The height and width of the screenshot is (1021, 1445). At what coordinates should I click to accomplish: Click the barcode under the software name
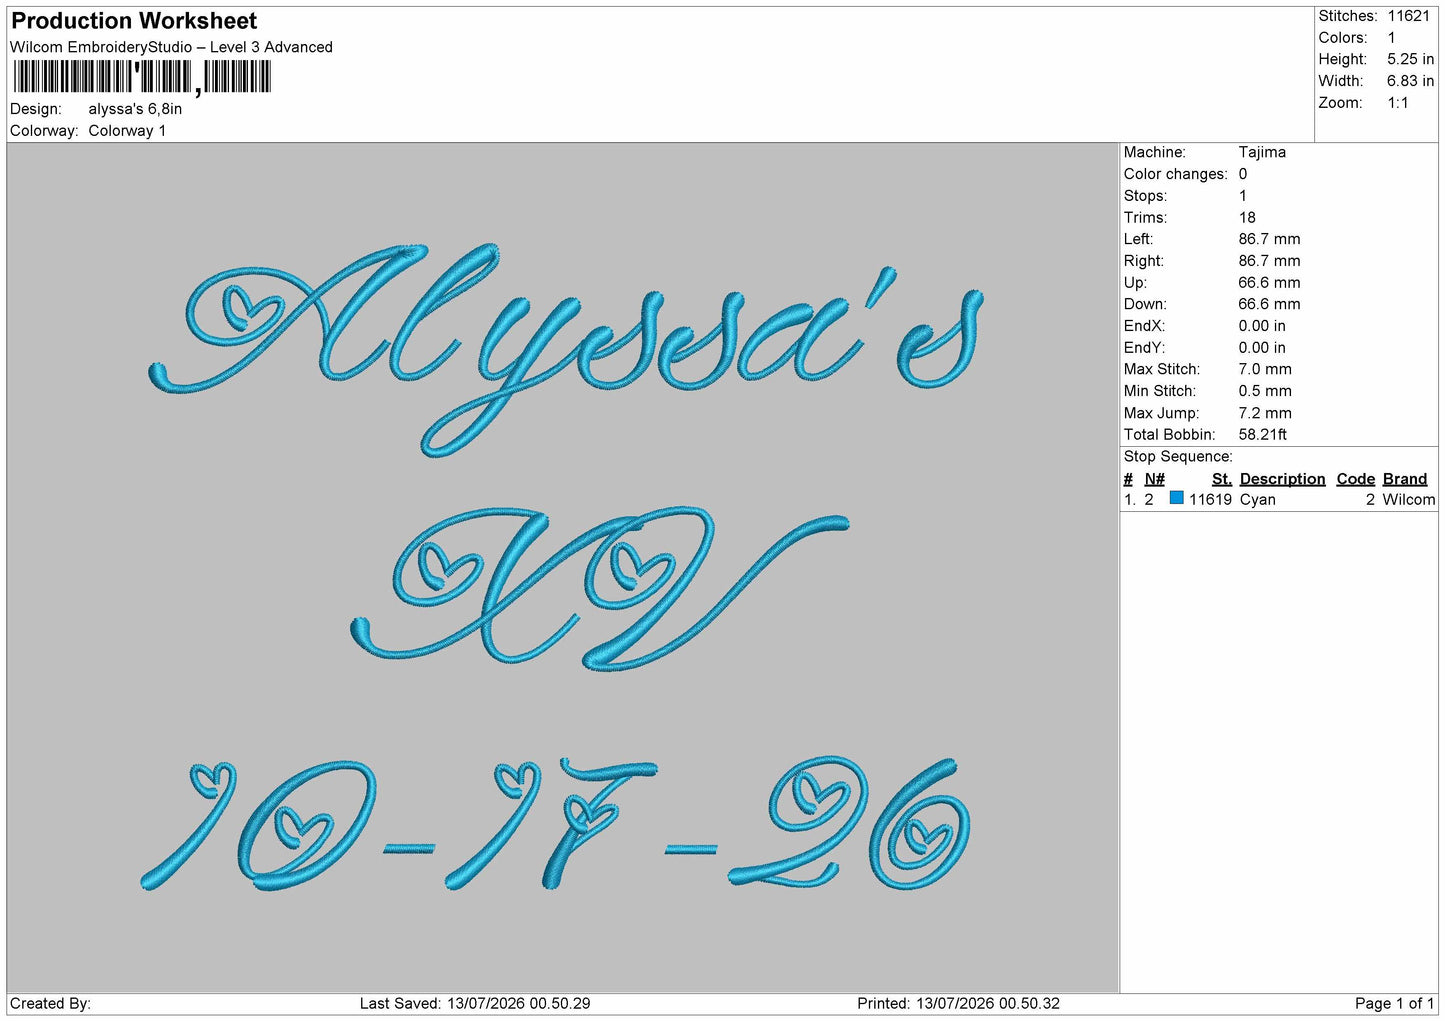coord(142,77)
